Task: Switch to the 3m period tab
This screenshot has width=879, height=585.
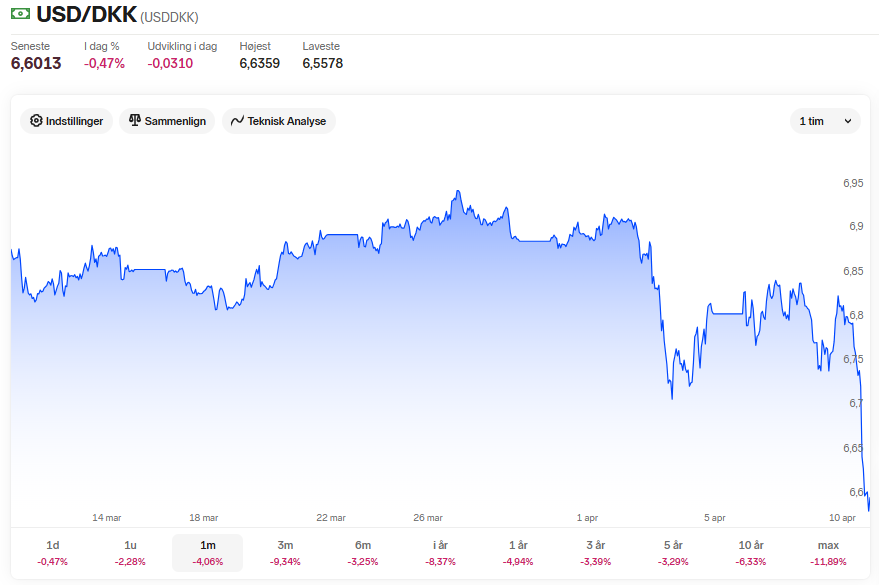Action: [x=285, y=552]
